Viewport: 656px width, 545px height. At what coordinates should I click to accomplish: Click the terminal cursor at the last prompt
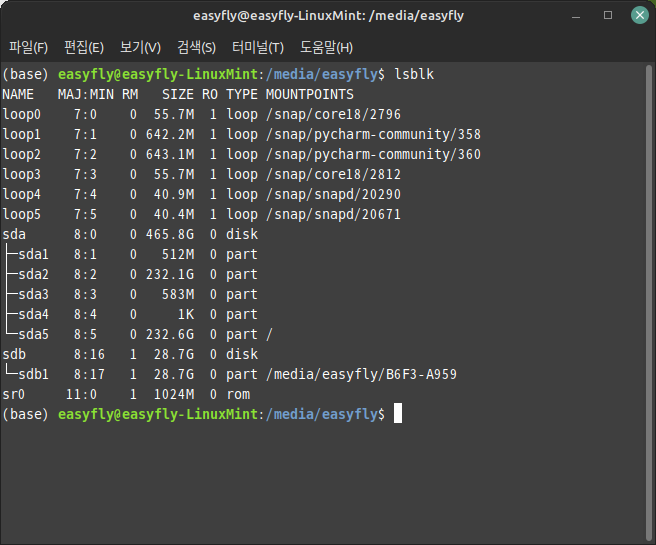click(x=398, y=413)
